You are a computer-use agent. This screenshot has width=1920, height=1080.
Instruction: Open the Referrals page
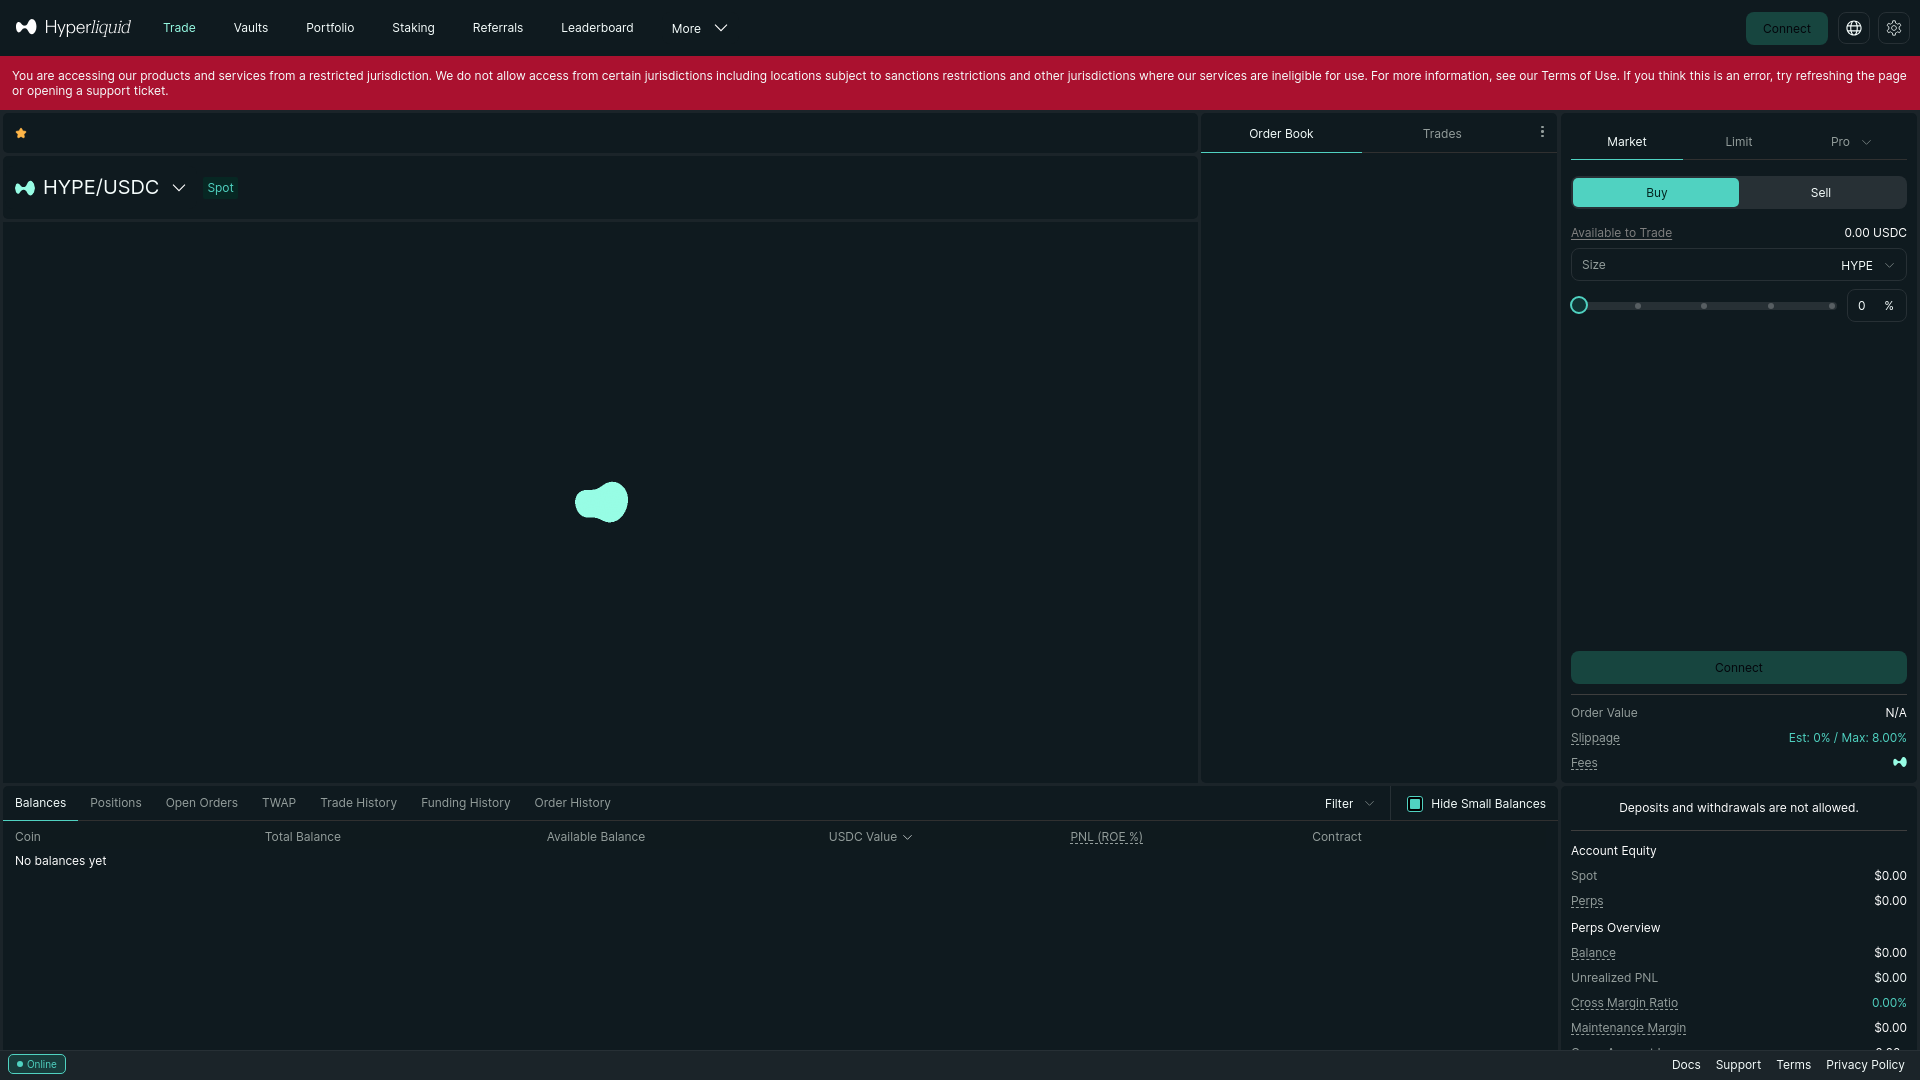498,28
